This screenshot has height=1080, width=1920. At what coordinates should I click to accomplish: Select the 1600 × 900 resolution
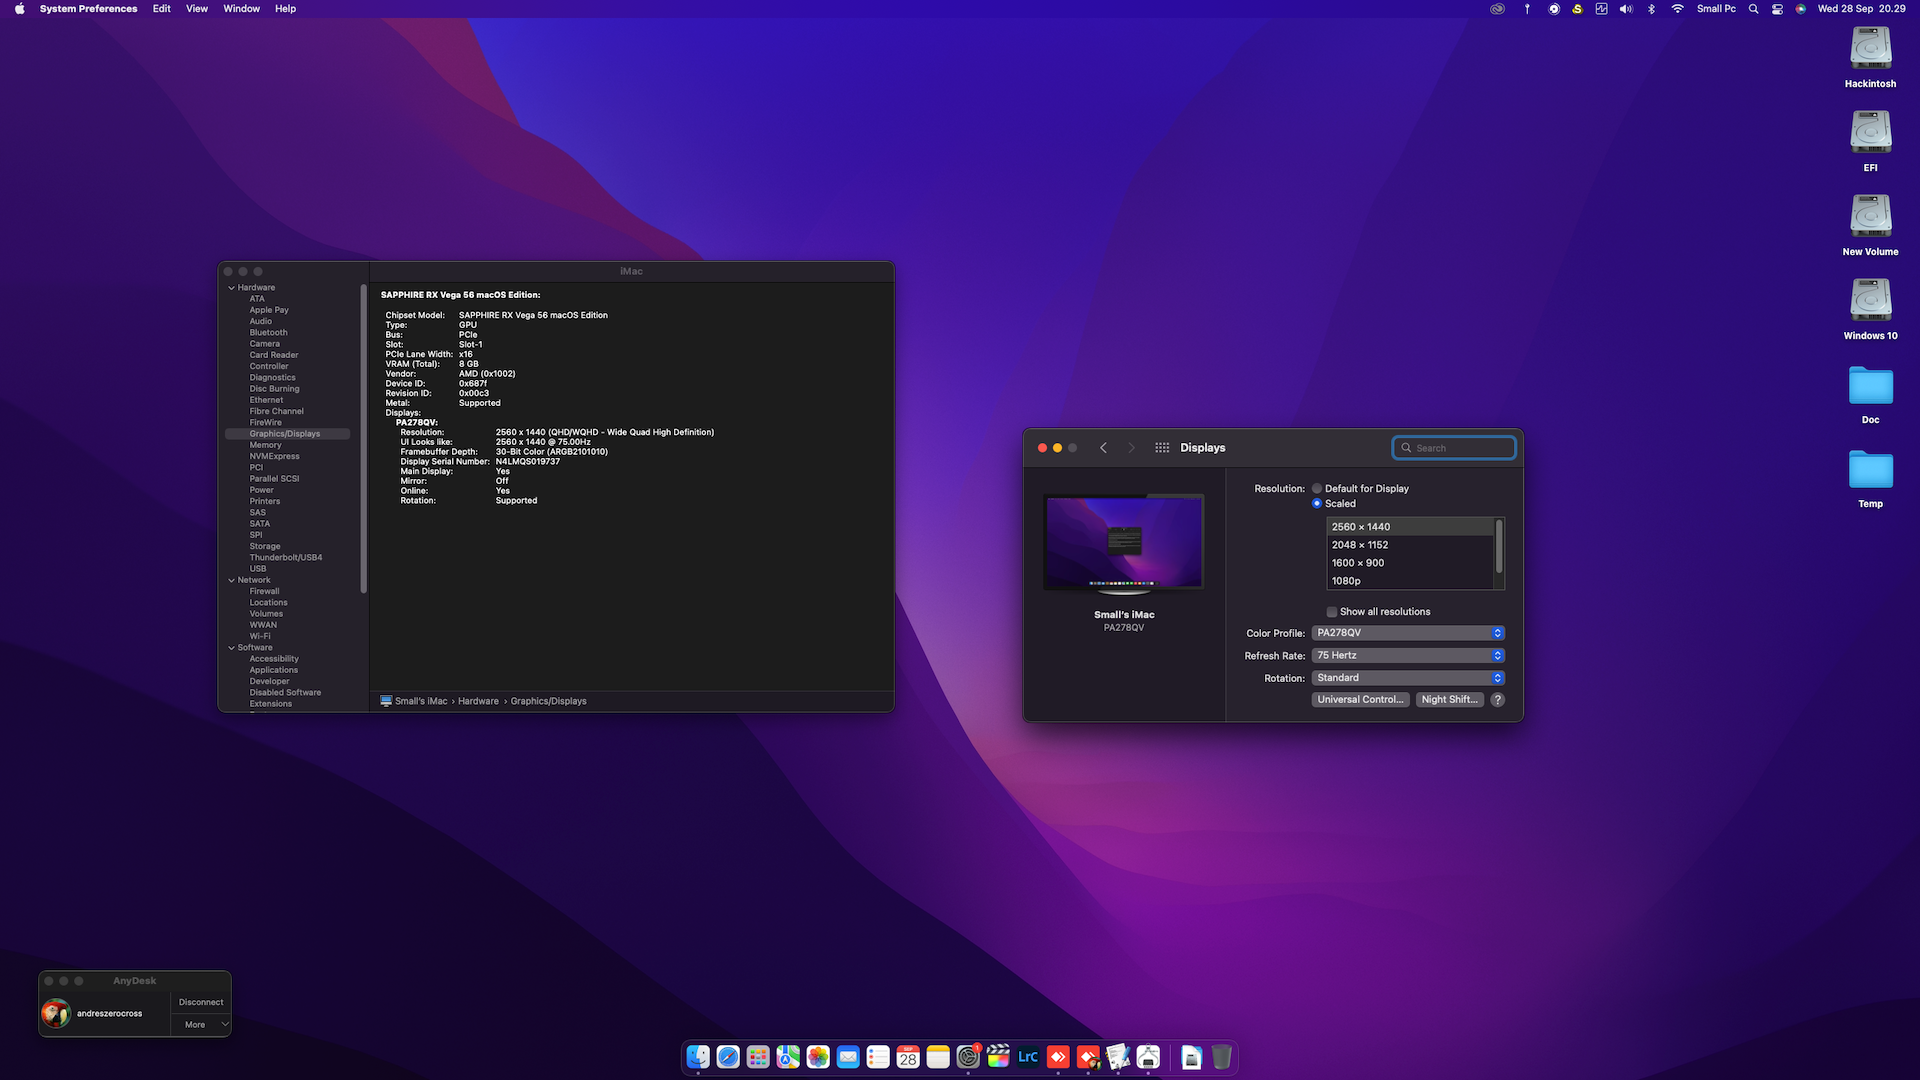click(x=1410, y=563)
